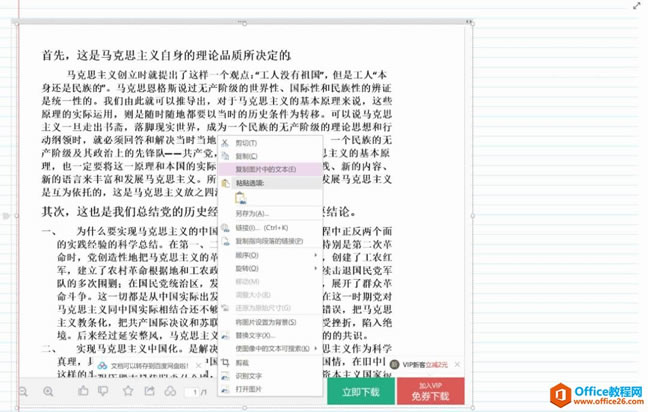Choose 复制(C) from the context menu
Viewport: 648px width, 412px height.
(270, 156)
